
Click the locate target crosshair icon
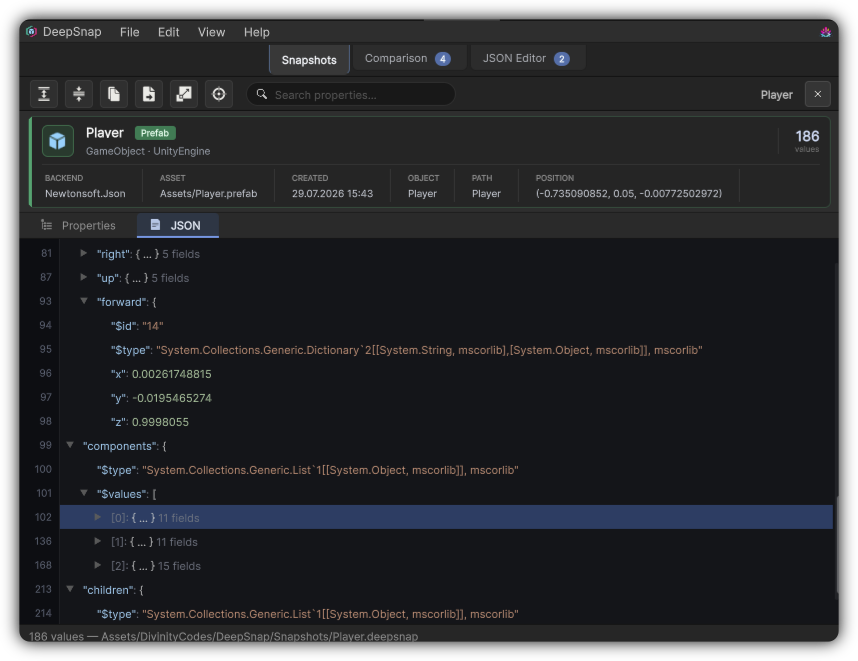(219, 94)
